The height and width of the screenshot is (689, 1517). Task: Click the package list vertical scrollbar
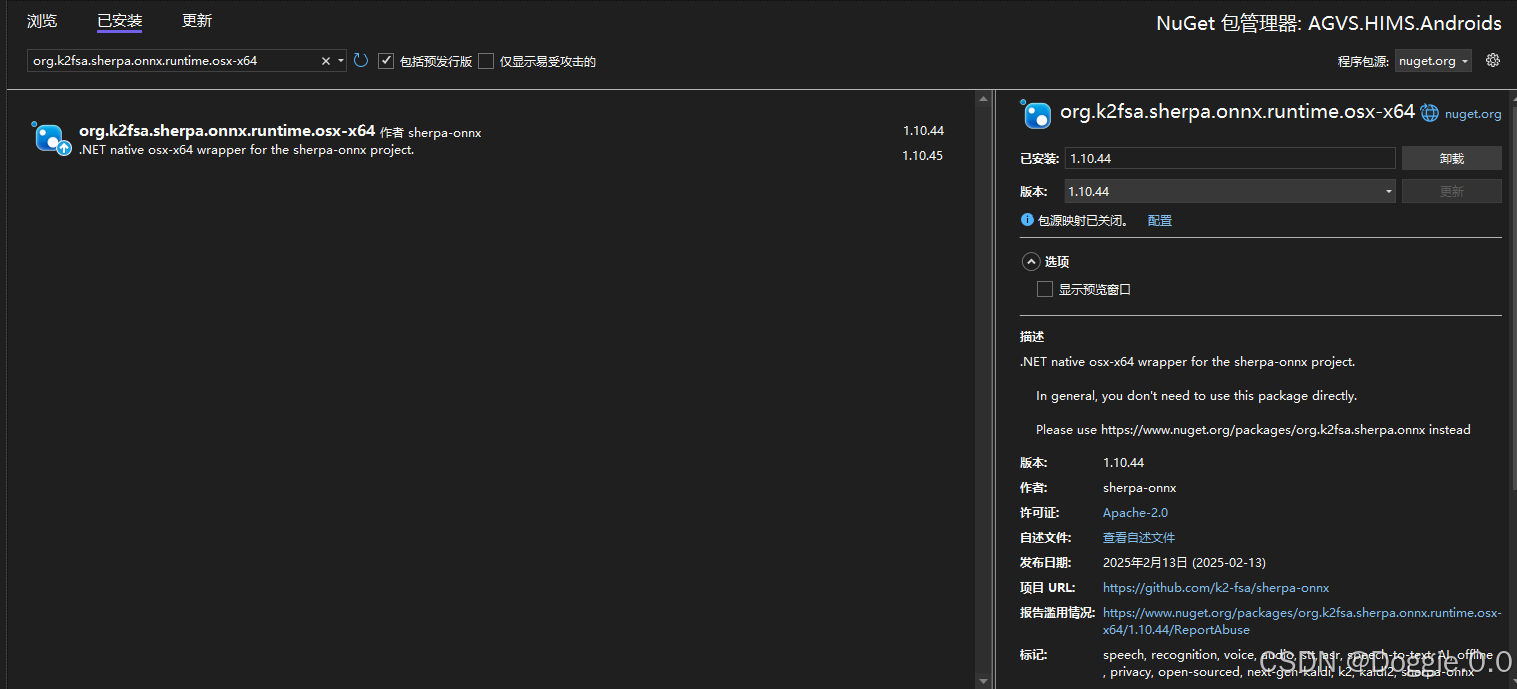tap(982, 389)
